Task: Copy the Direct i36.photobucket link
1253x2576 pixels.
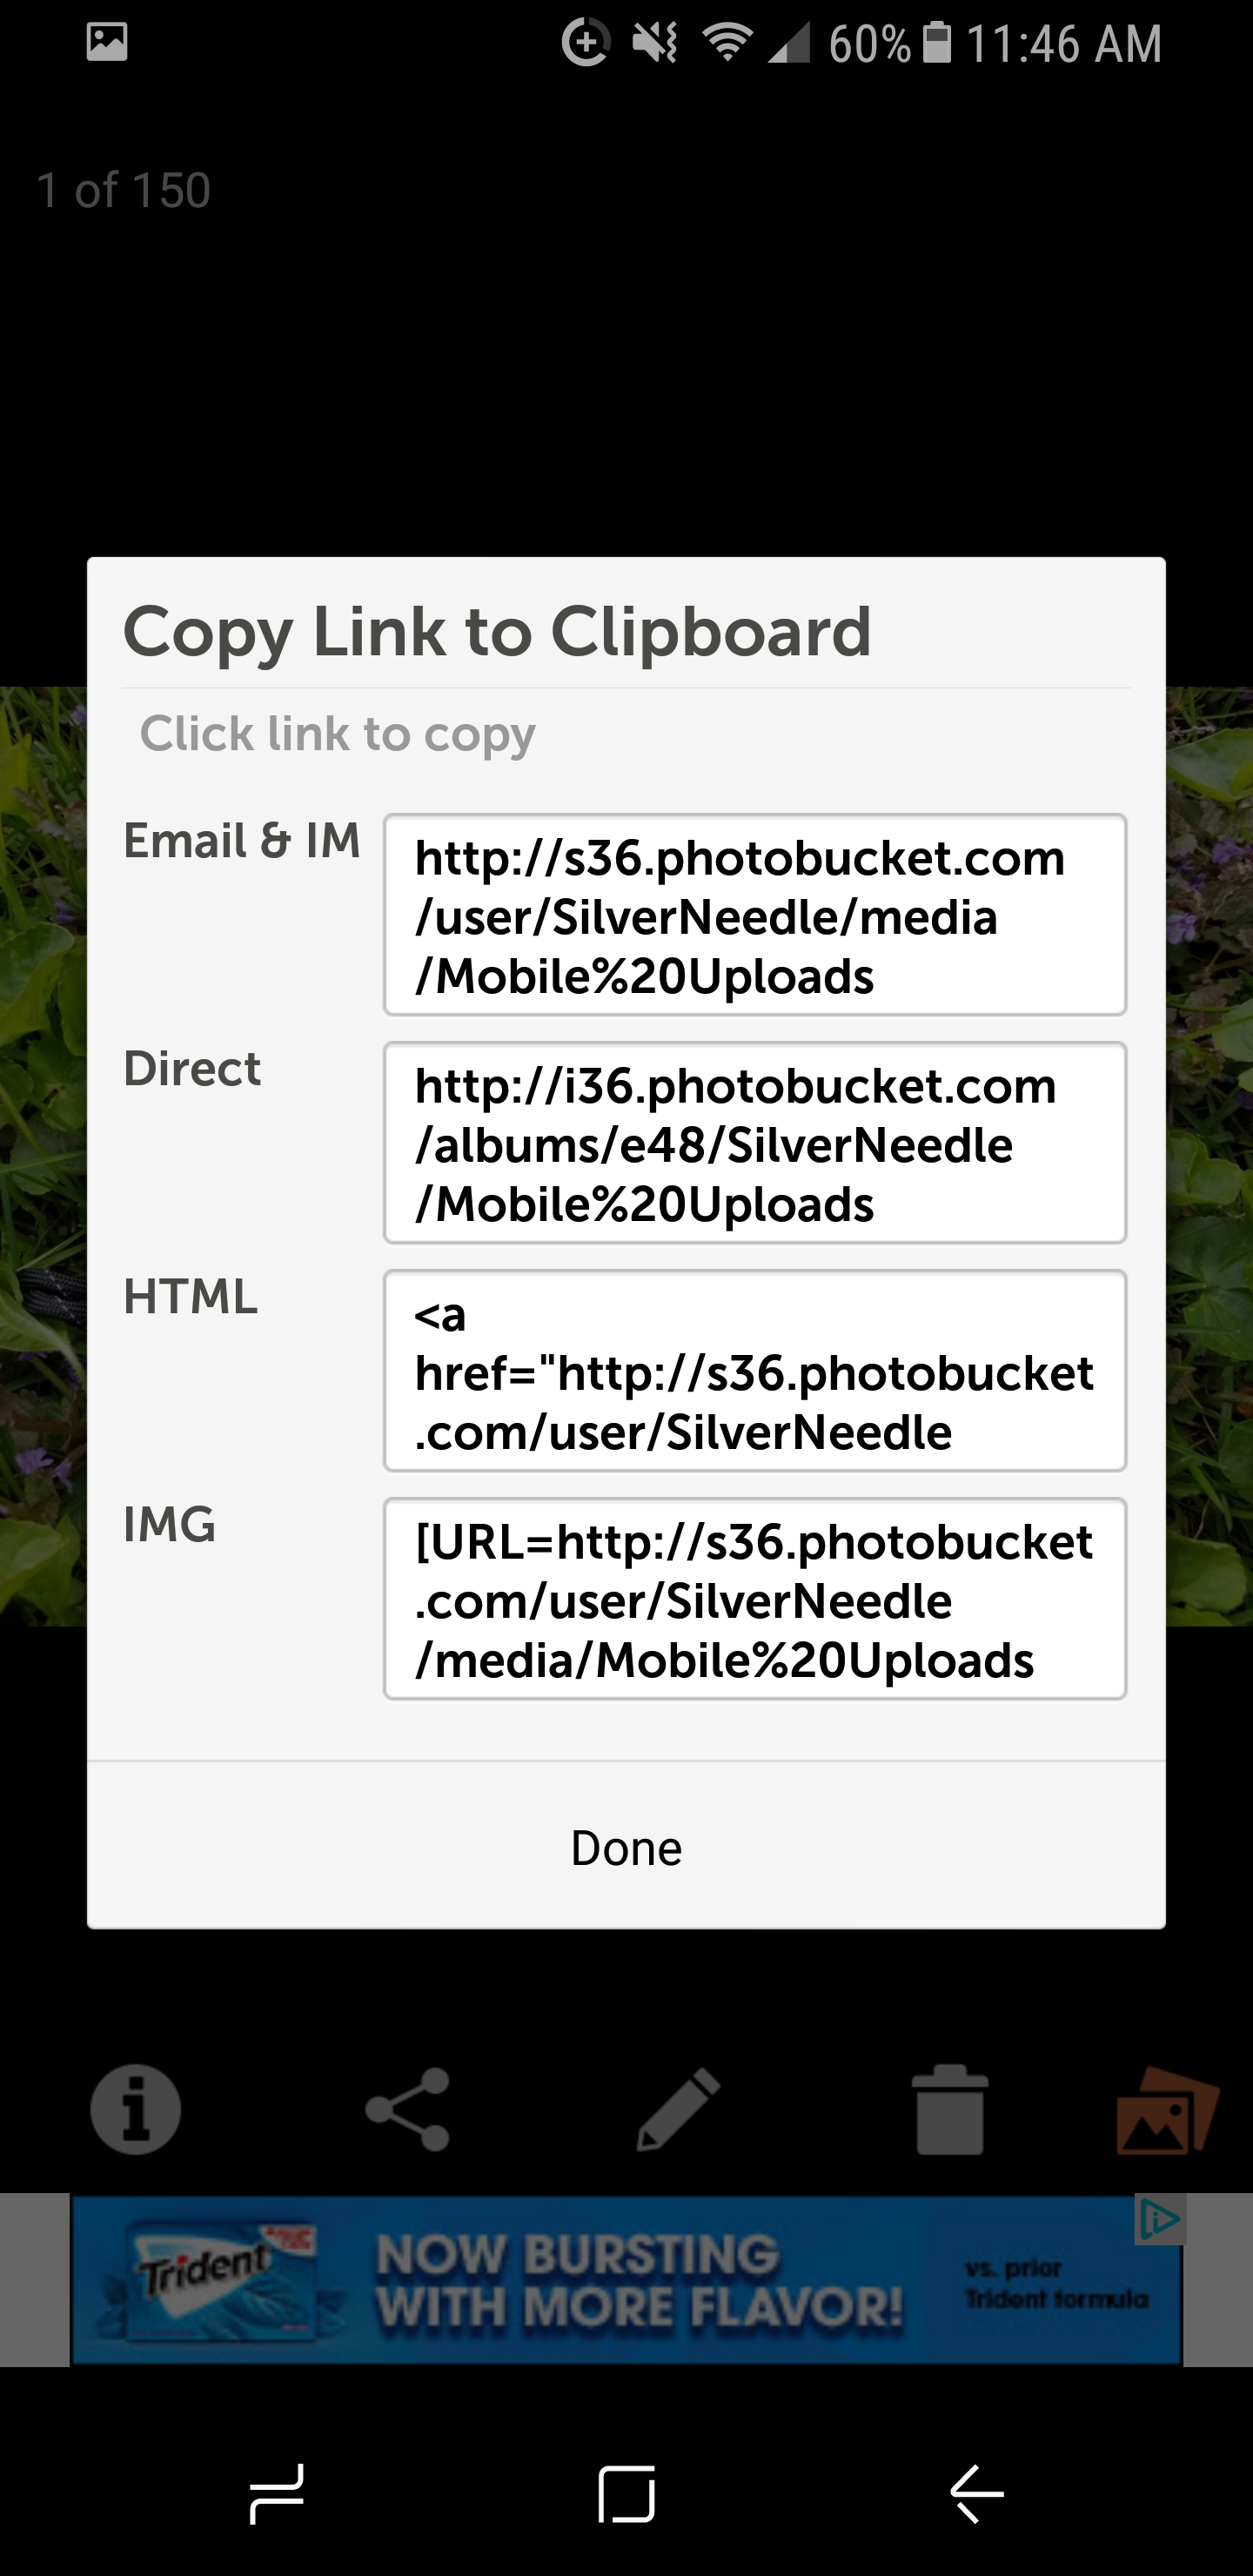Action: [x=755, y=1143]
